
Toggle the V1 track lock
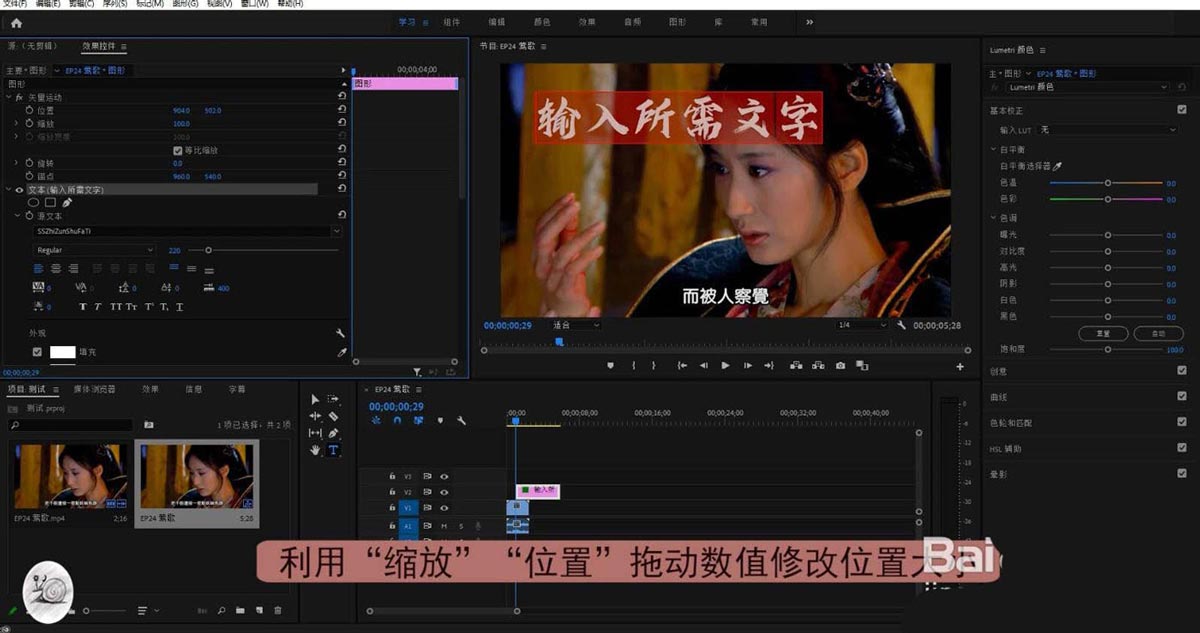pos(392,508)
